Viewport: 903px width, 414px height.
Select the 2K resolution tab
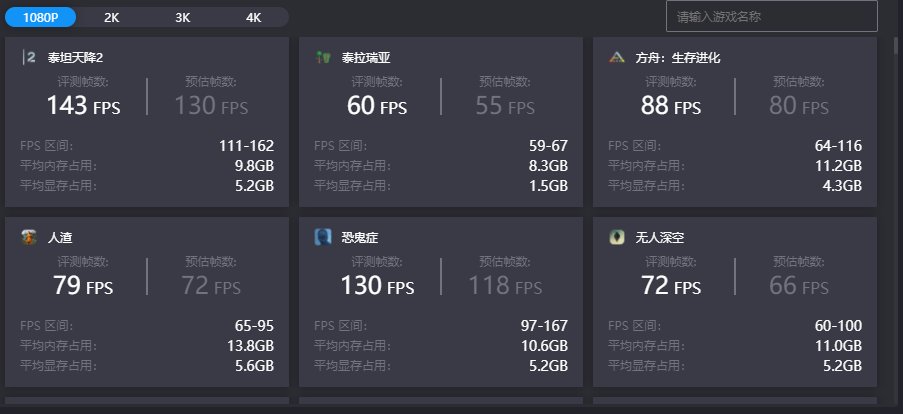(112, 17)
